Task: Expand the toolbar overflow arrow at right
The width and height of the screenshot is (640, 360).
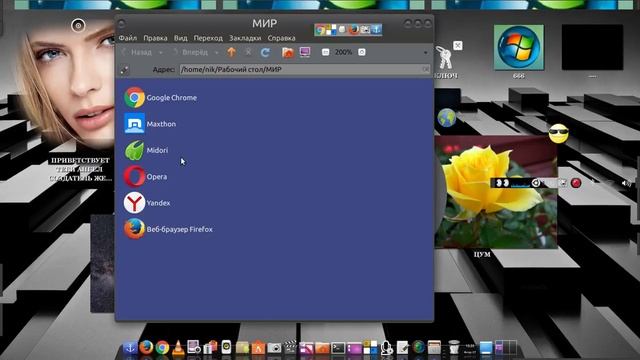Action: point(425,53)
